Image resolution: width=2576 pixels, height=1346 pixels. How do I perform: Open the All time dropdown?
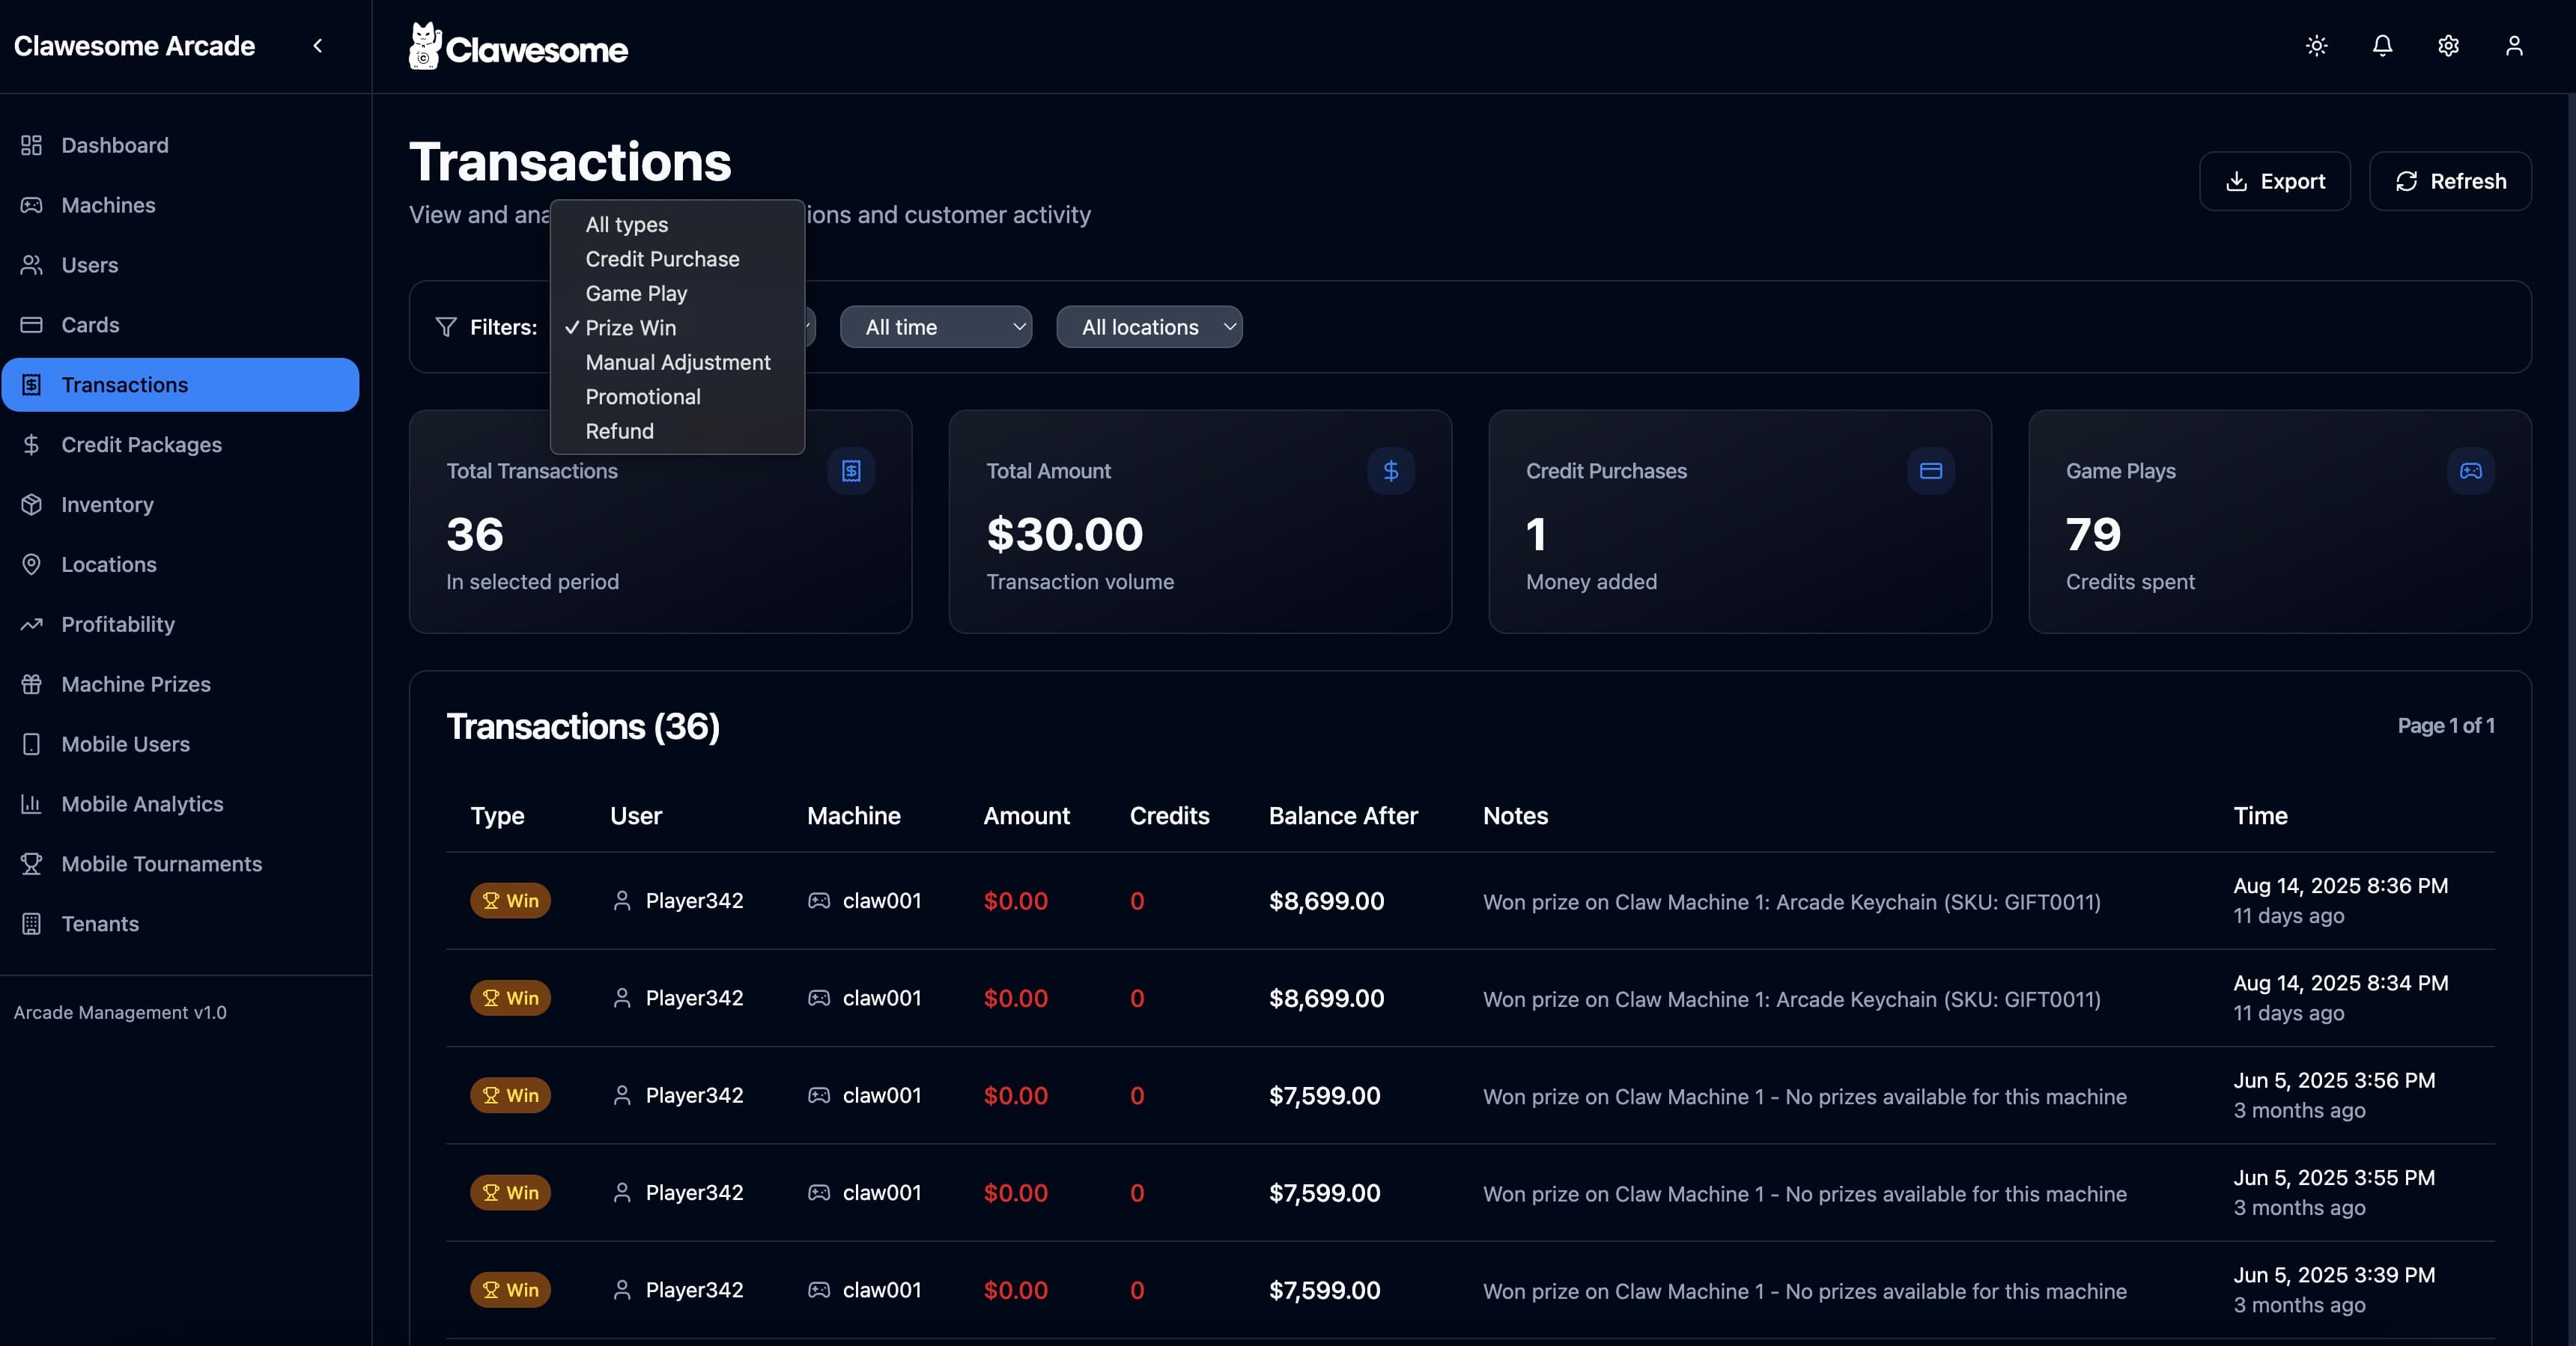pyautogui.click(x=936, y=327)
